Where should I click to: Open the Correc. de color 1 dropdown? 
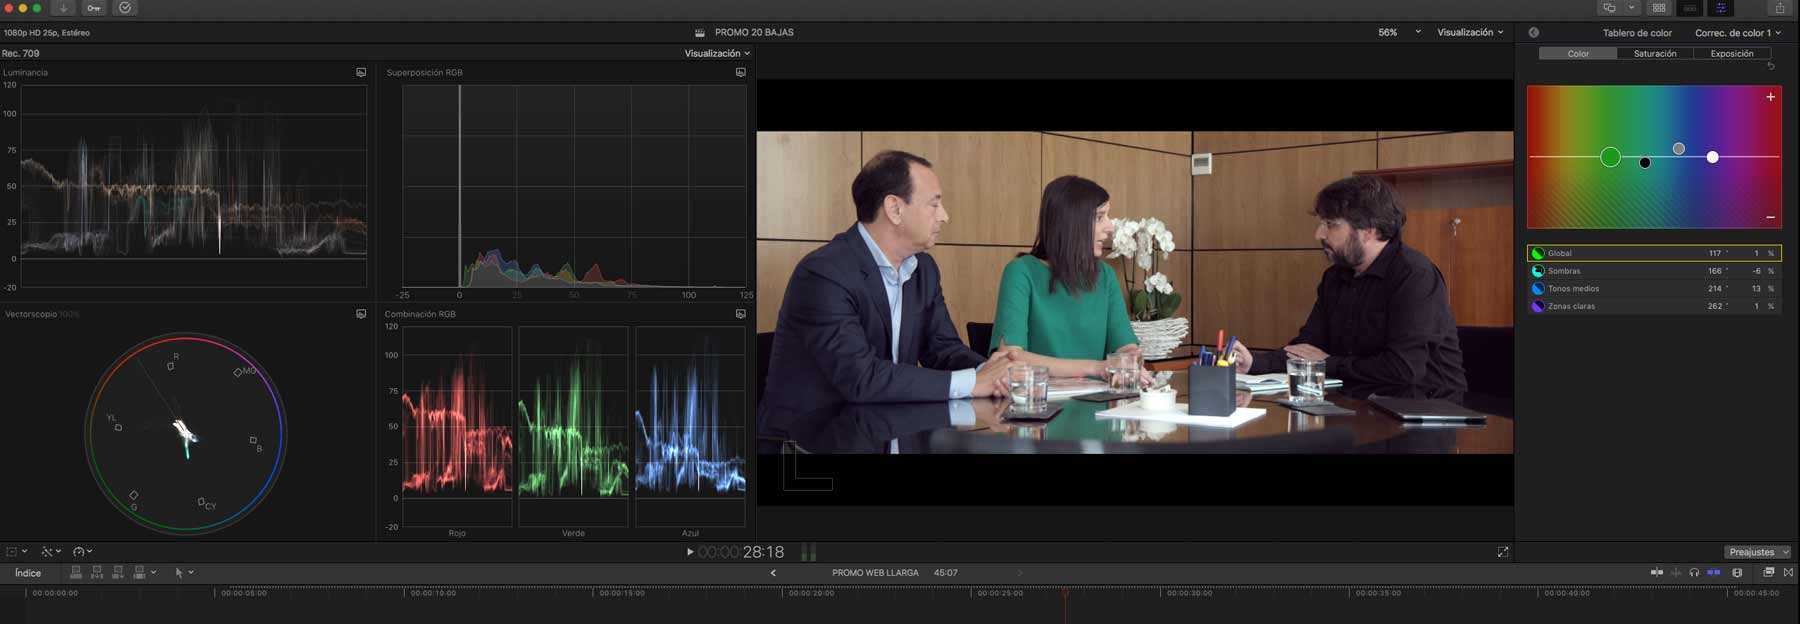pyautogui.click(x=1737, y=33)
